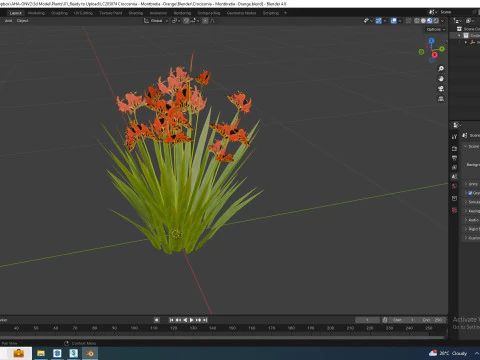
Task: Open Blender from the Windows taskbar
Action: pos(90,353)
